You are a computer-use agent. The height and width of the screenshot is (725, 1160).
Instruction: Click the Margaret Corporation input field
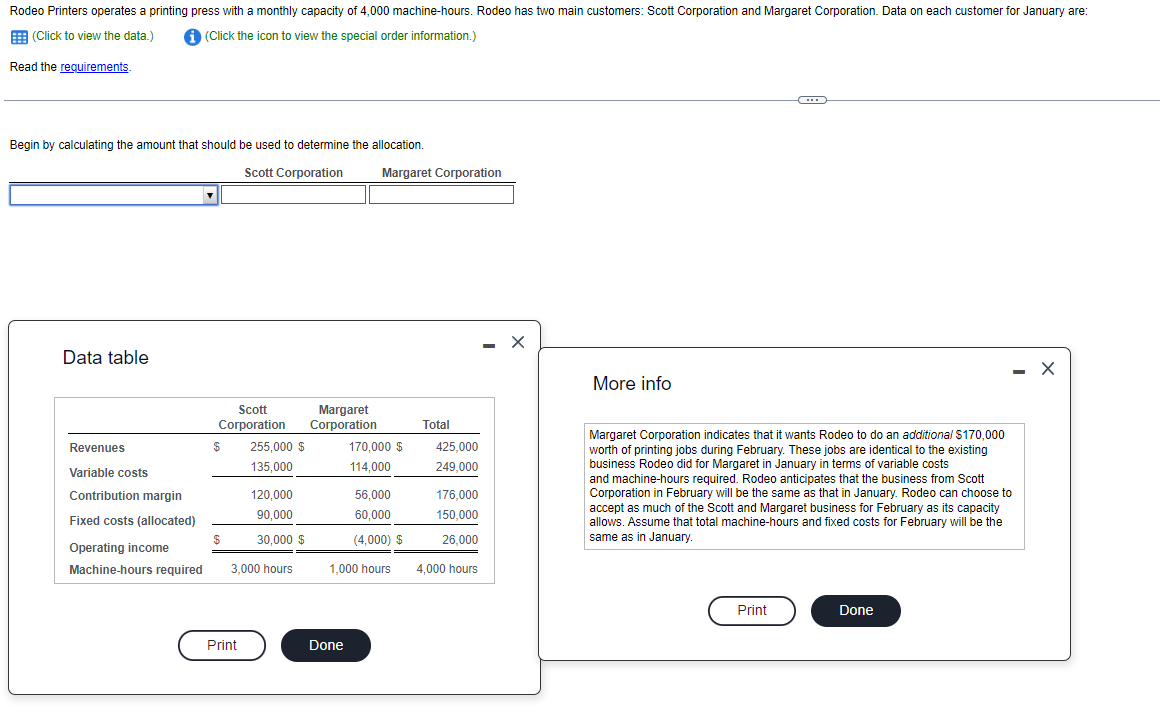pyautogui.click(x=442, y=195)
